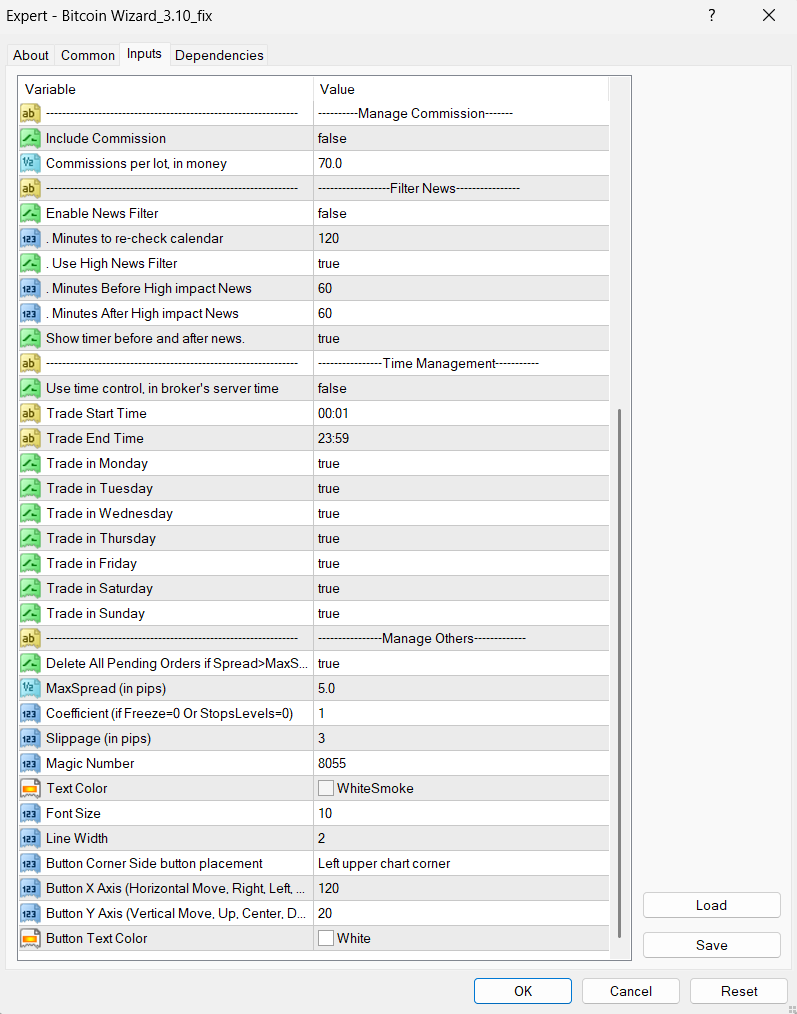797x1014 pixels.
Task: Select the Inputs tab
Action: (144, 54)
